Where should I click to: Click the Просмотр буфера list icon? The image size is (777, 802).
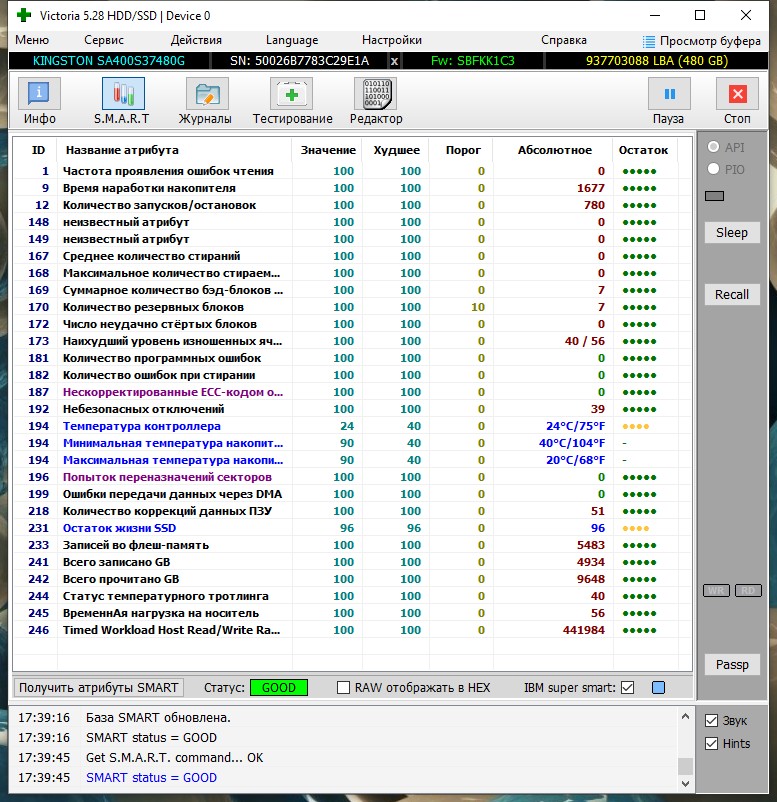[648, 41]
